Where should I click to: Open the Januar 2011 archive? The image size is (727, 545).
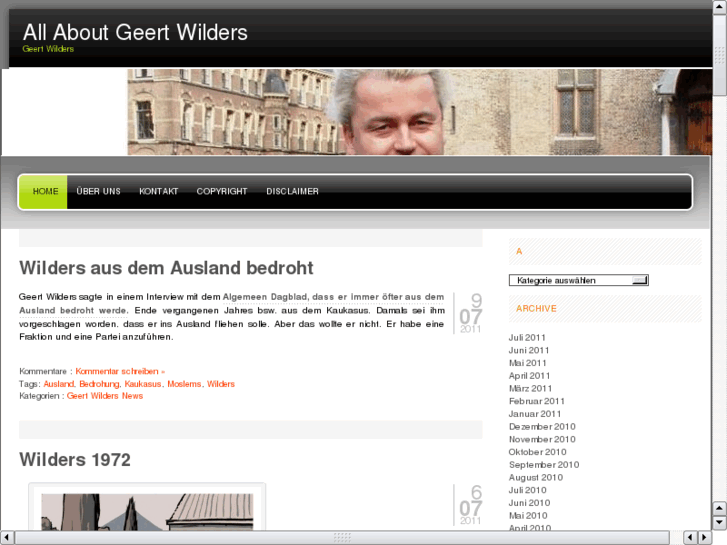point(535,414)
